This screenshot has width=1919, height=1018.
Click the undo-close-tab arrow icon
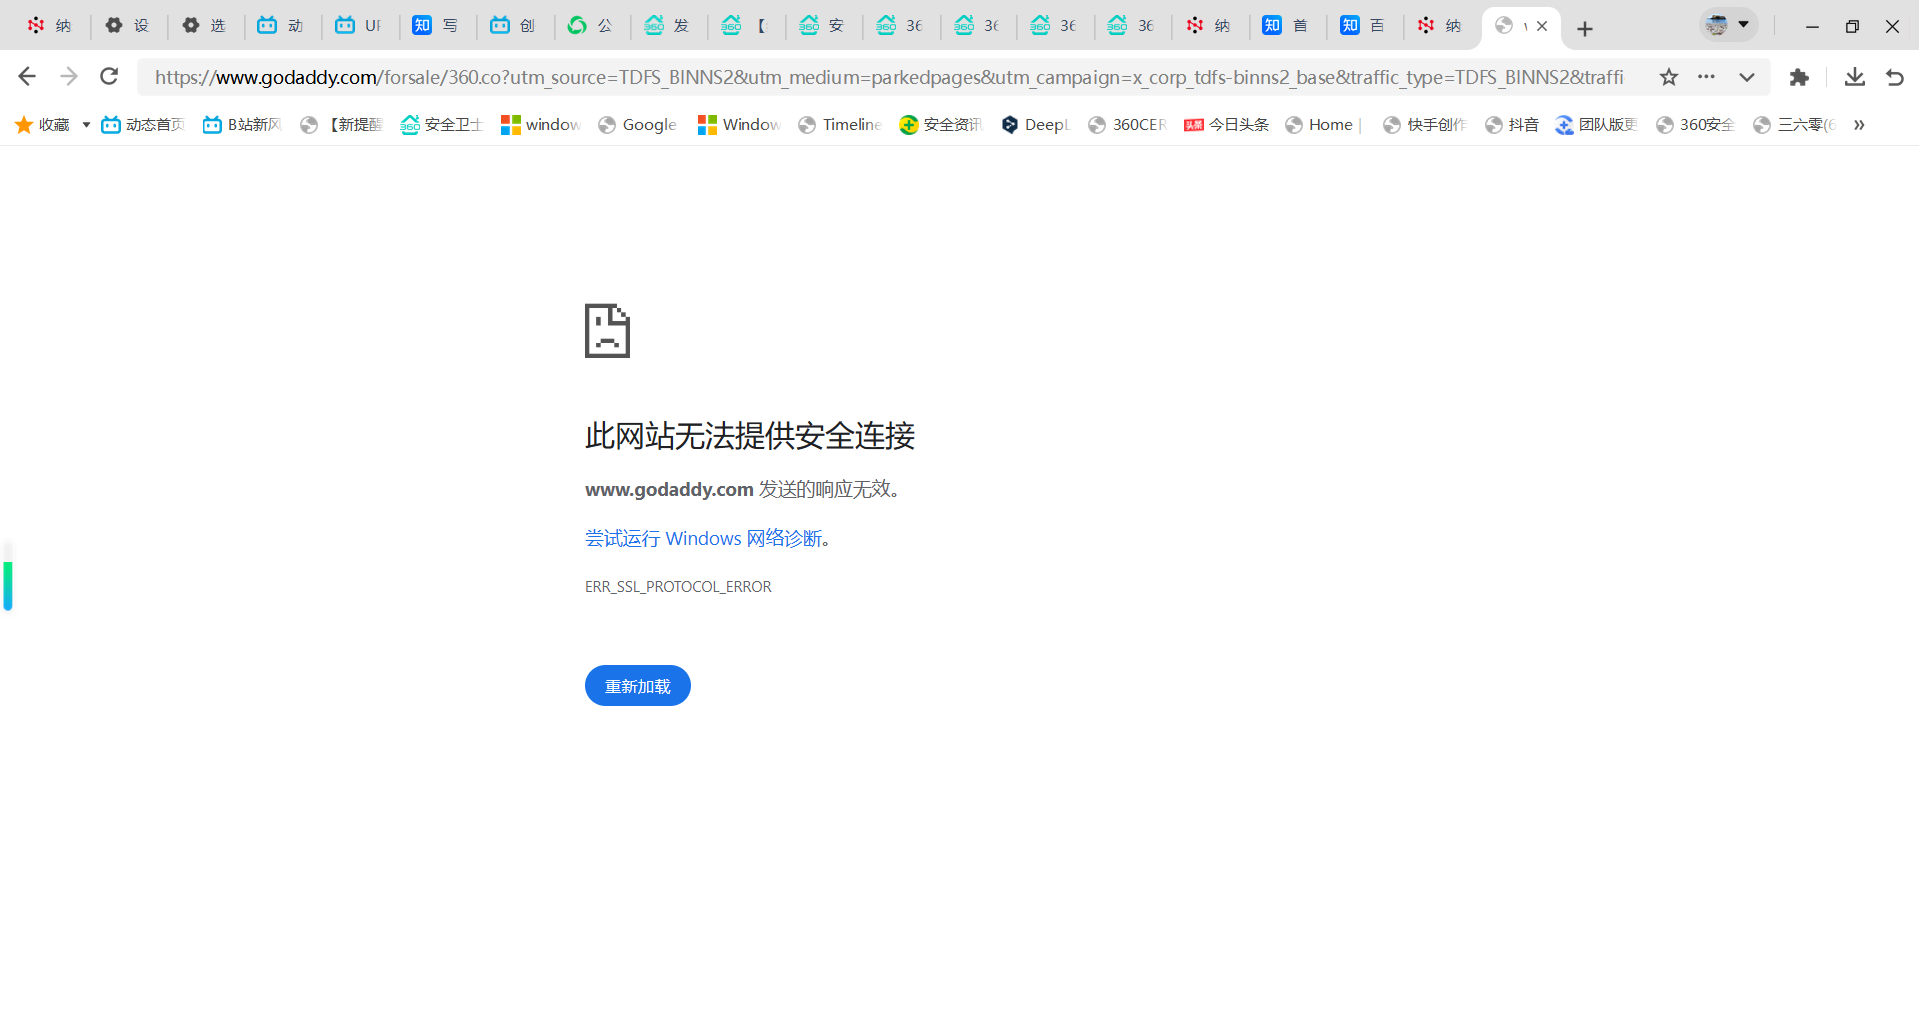(x=1894, y=77)
